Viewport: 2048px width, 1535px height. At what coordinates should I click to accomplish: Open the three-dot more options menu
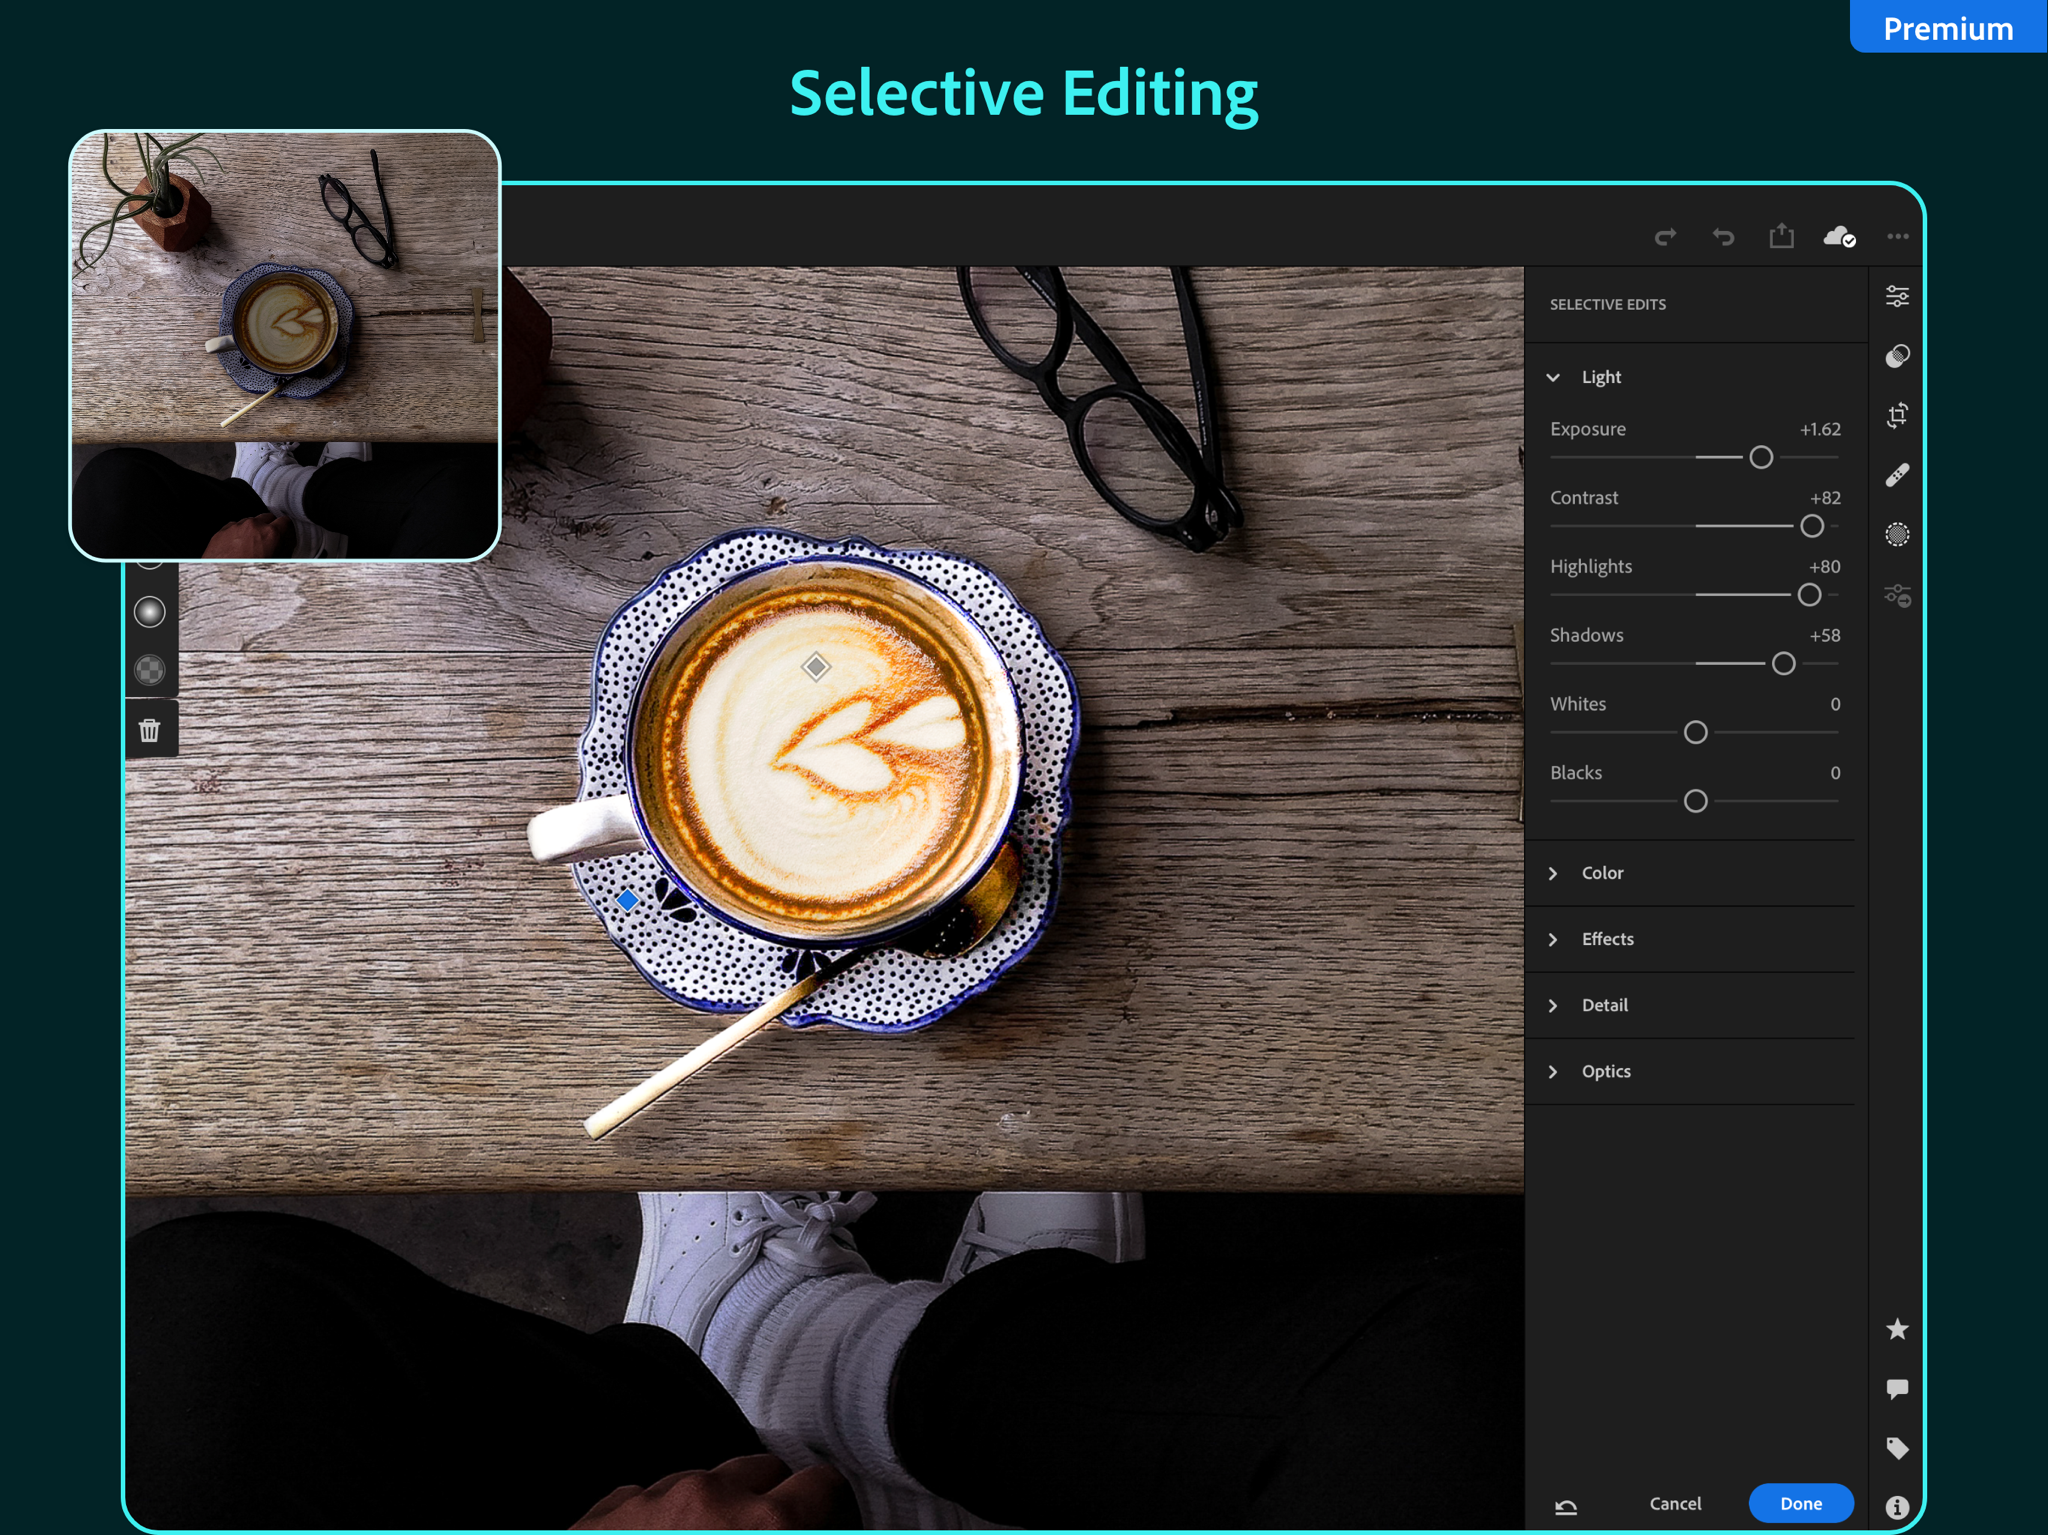point(1897,237)
